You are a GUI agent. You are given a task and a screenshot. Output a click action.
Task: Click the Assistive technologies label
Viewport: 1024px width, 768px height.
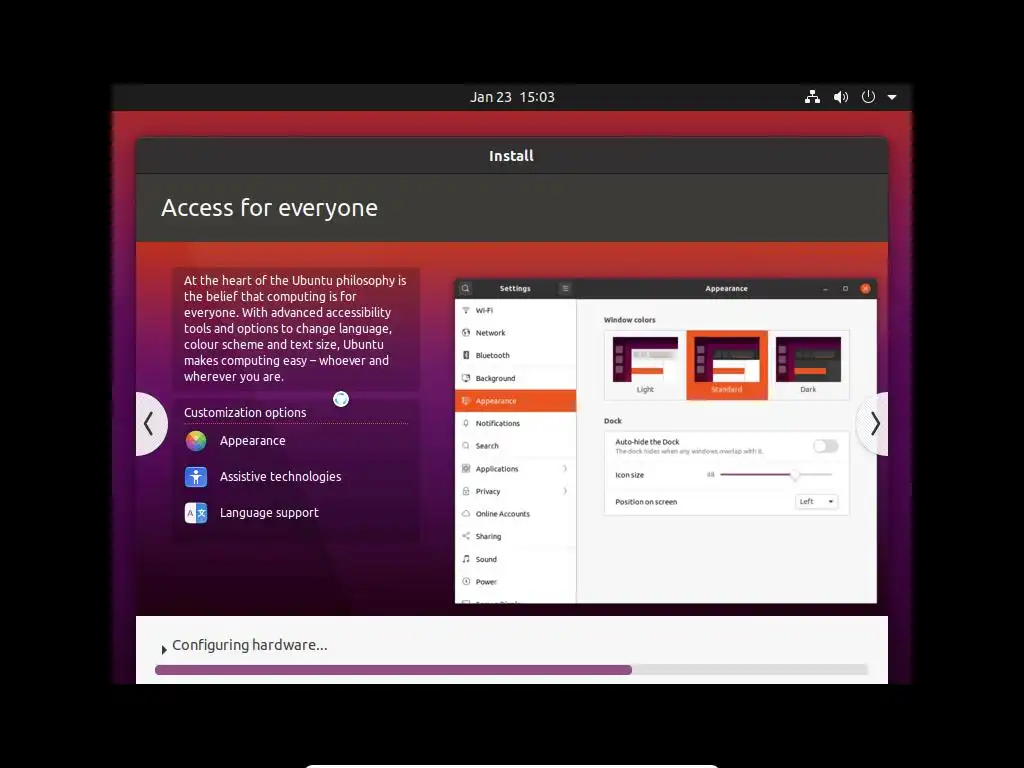tap(280, 477)
